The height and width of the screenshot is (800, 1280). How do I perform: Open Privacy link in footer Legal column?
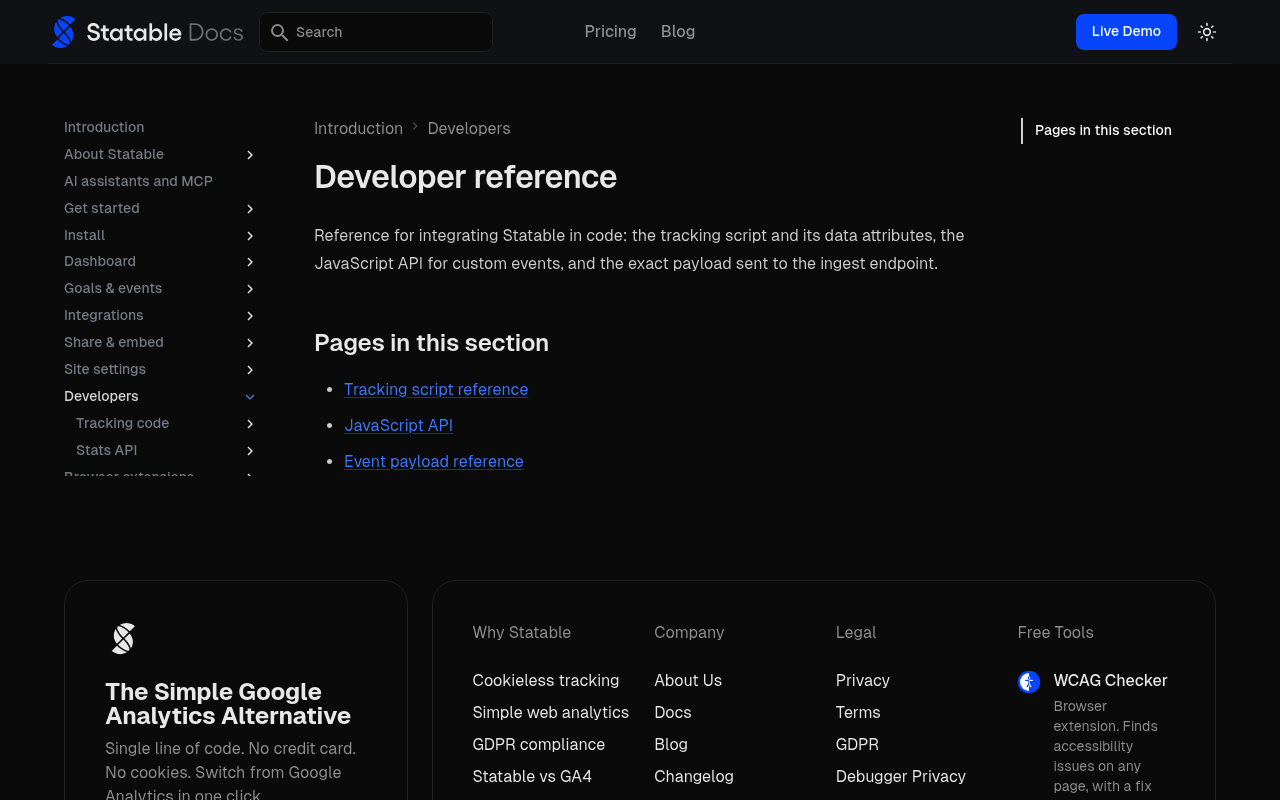(x=863, y=680)
